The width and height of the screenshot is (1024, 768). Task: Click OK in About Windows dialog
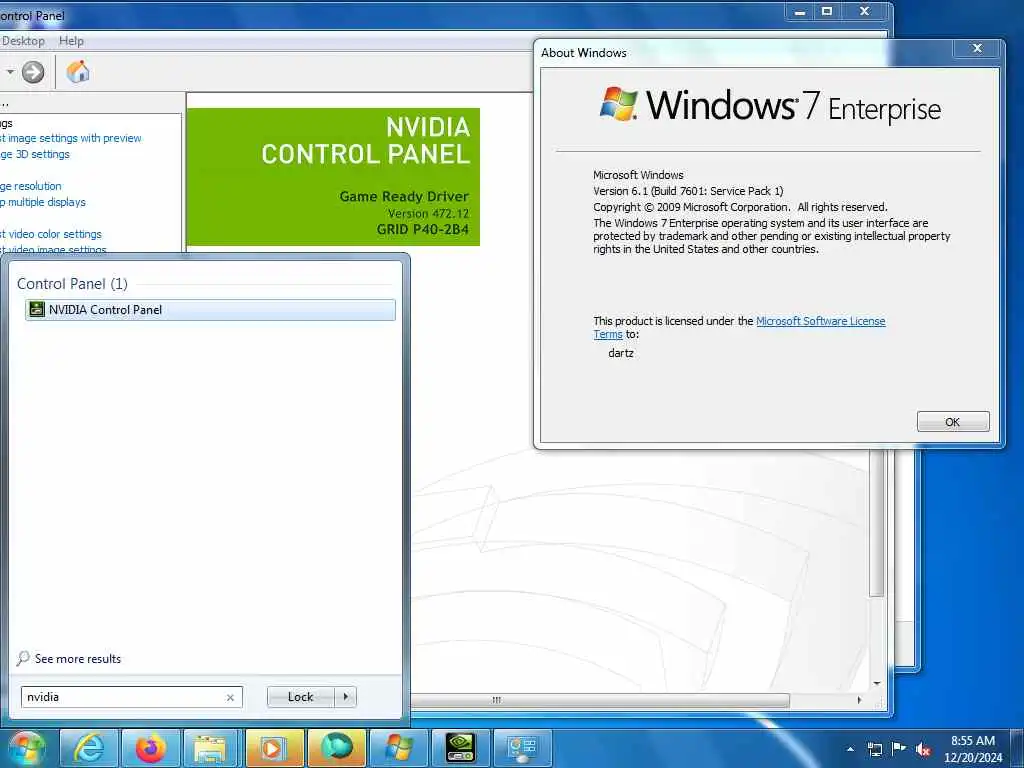coord(953,422)
